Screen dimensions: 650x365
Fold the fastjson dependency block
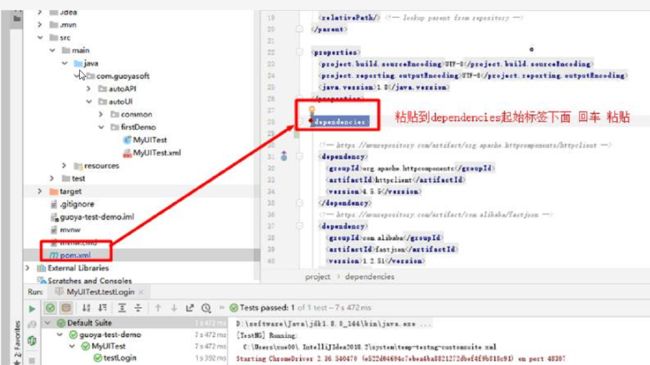tap(299, 226)
